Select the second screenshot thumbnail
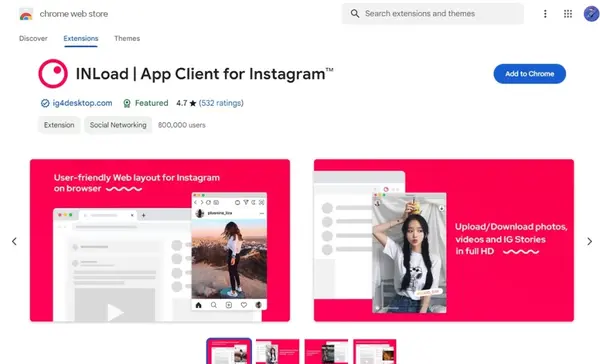 pos(277,351)
